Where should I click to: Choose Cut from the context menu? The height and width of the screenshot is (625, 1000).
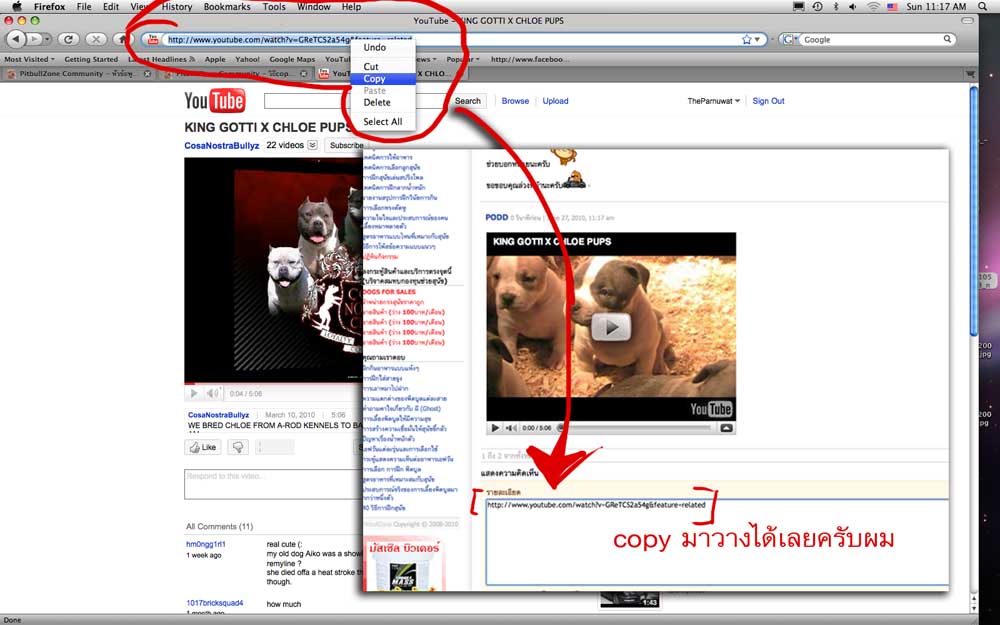(x=383, y=66)
